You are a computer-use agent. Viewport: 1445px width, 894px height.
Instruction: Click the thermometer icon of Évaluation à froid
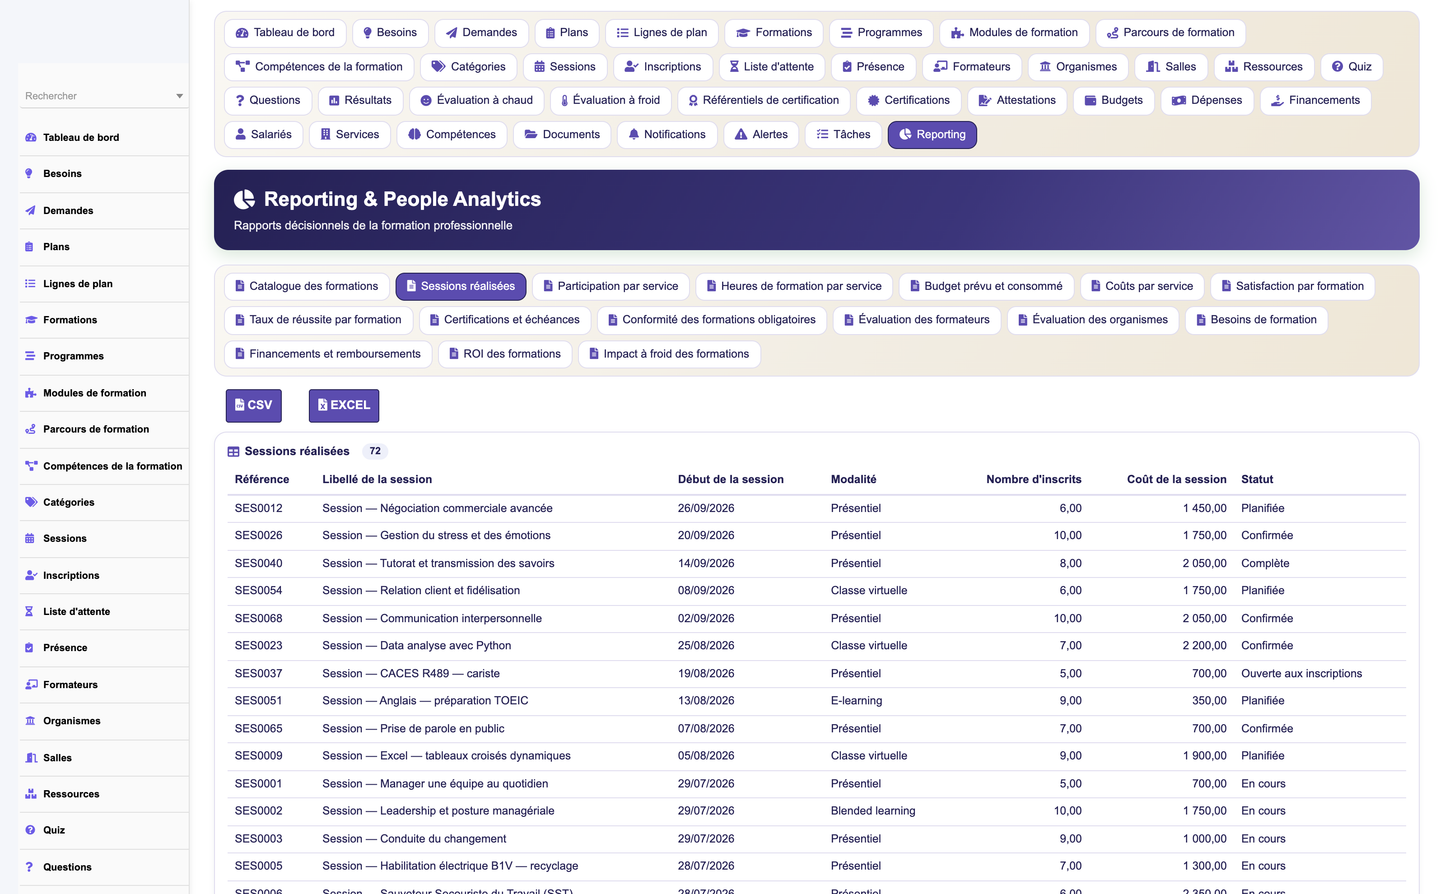(x=565, y=100)
